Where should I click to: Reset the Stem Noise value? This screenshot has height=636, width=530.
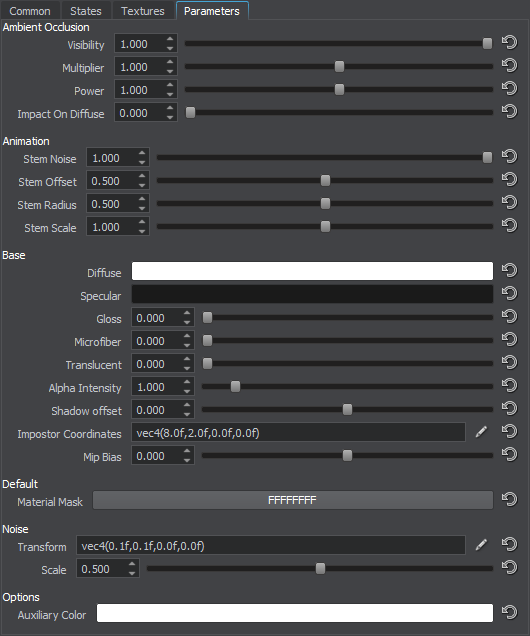[509, 156]
